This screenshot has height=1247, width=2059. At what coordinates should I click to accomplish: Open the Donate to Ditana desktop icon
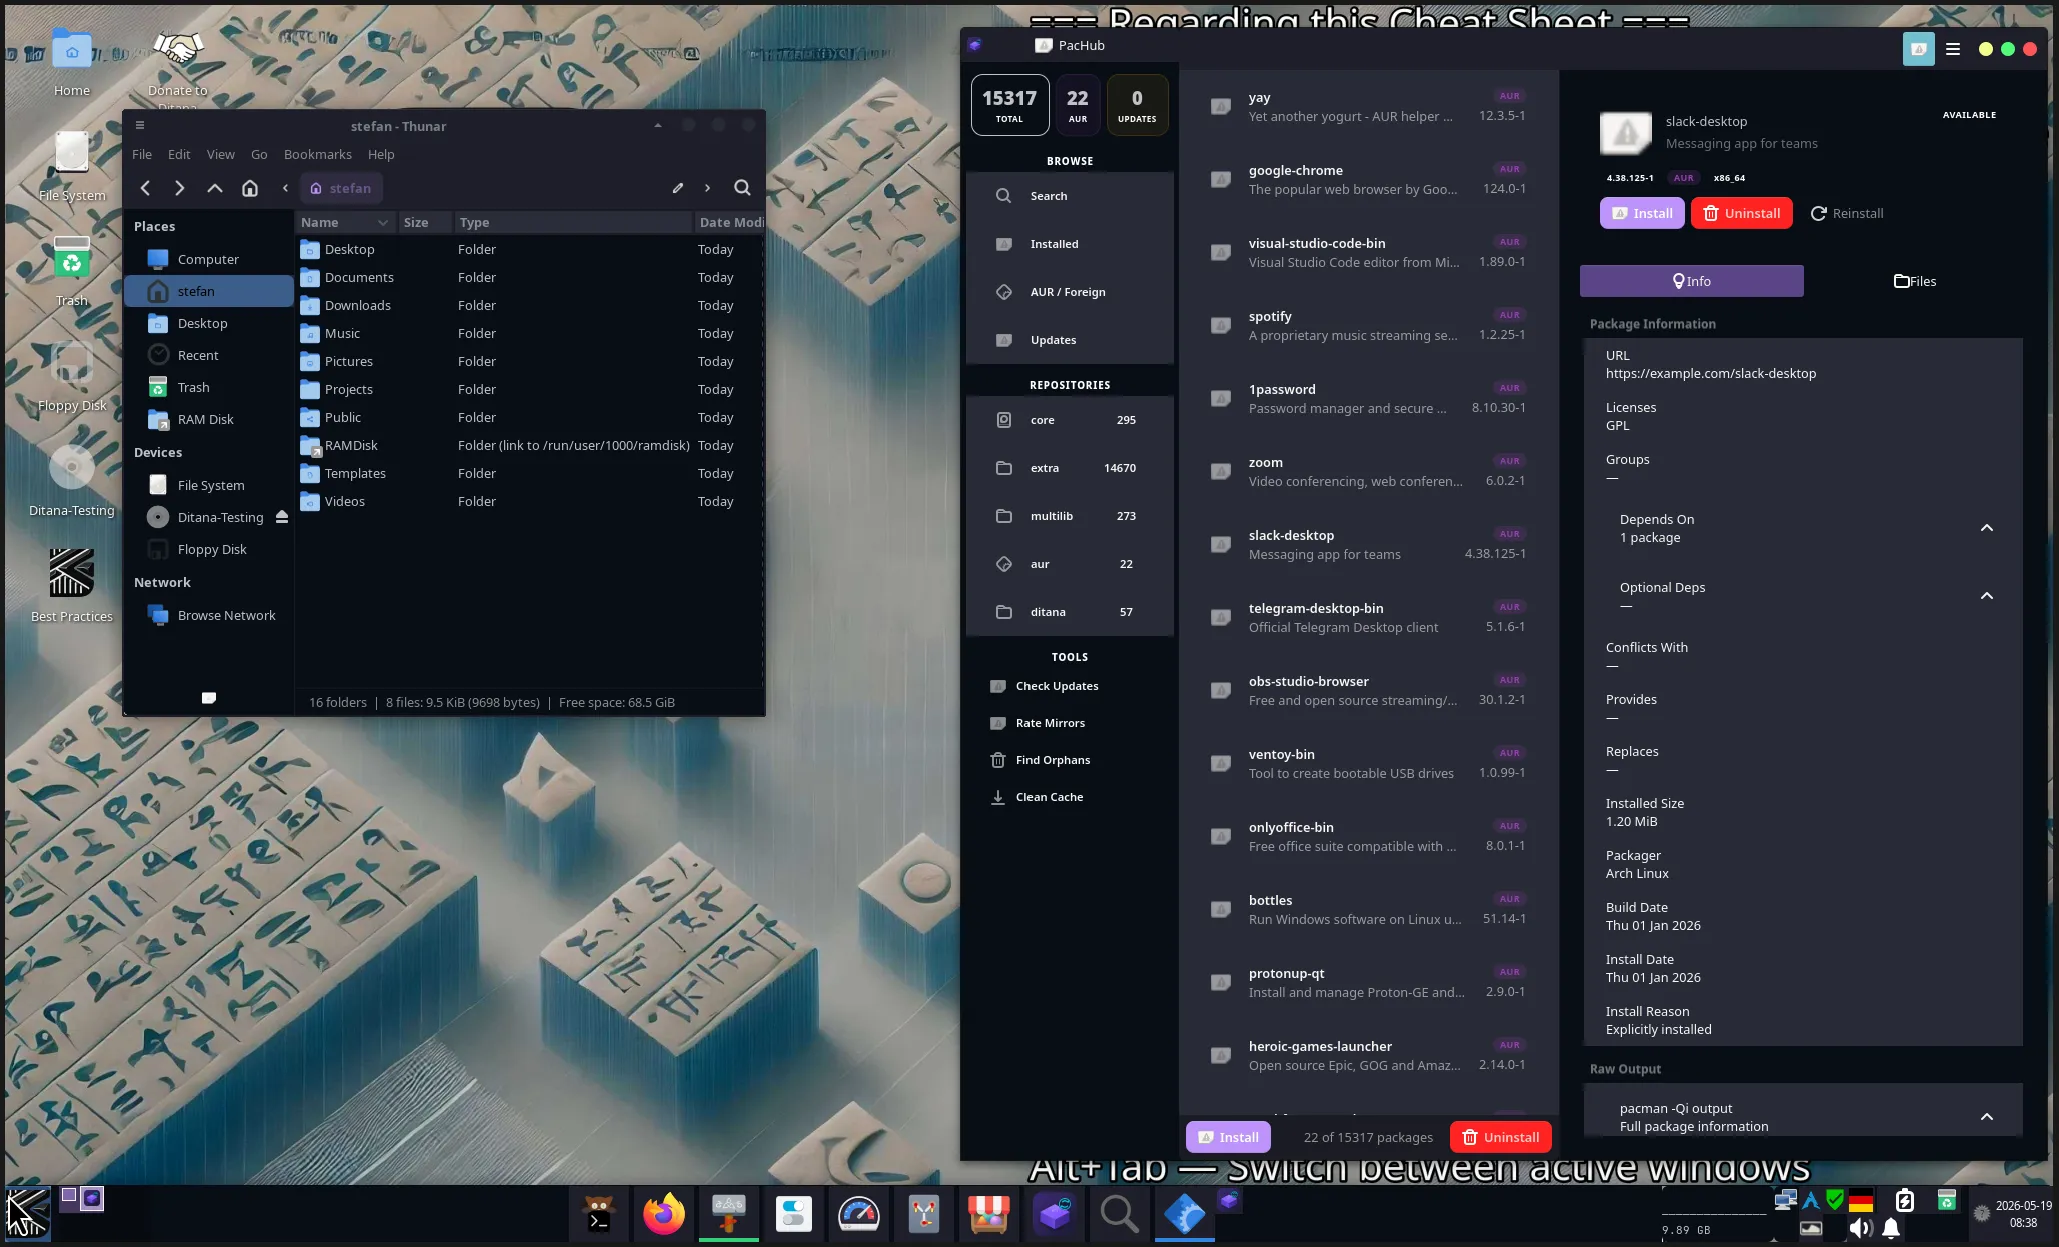coord(178,66)
